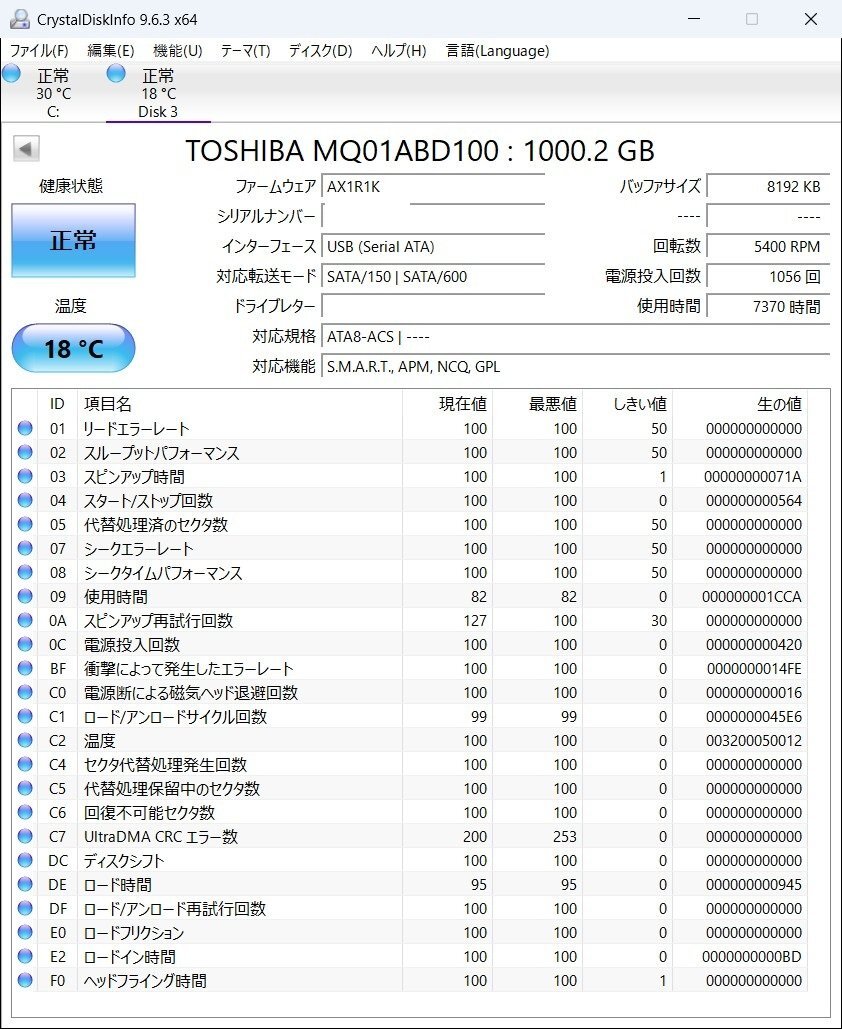Click the 現在値 column header
This screenshot has height=1029, width=842.
click(x=447, y=404)
